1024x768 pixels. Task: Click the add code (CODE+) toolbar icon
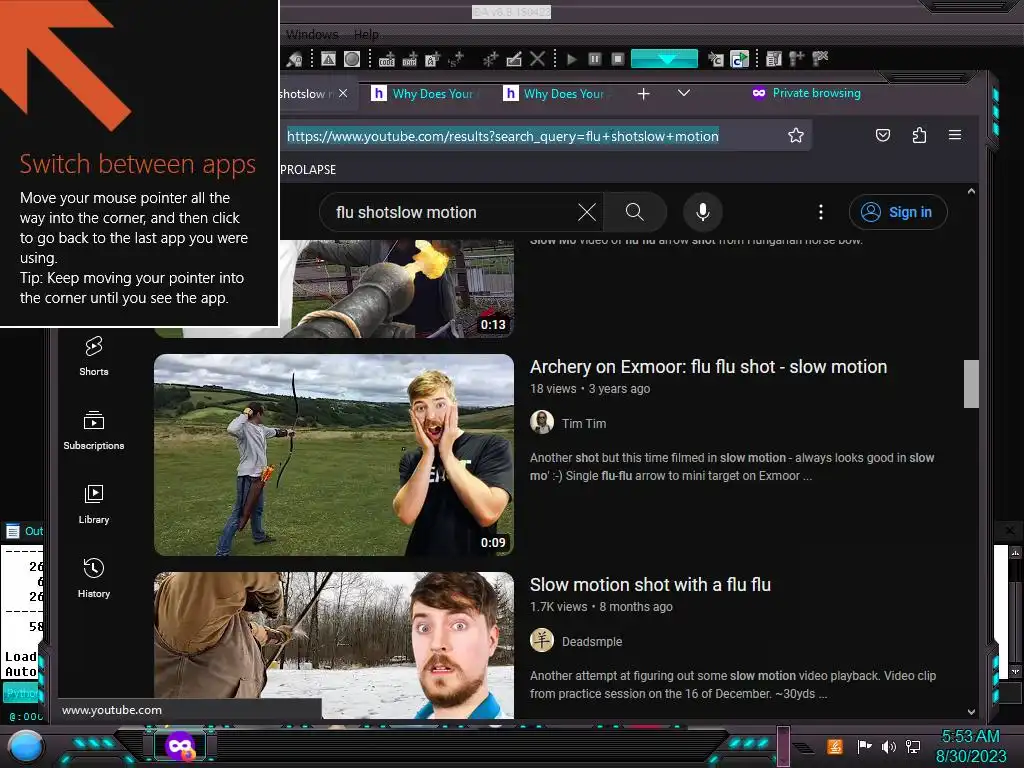387,59
